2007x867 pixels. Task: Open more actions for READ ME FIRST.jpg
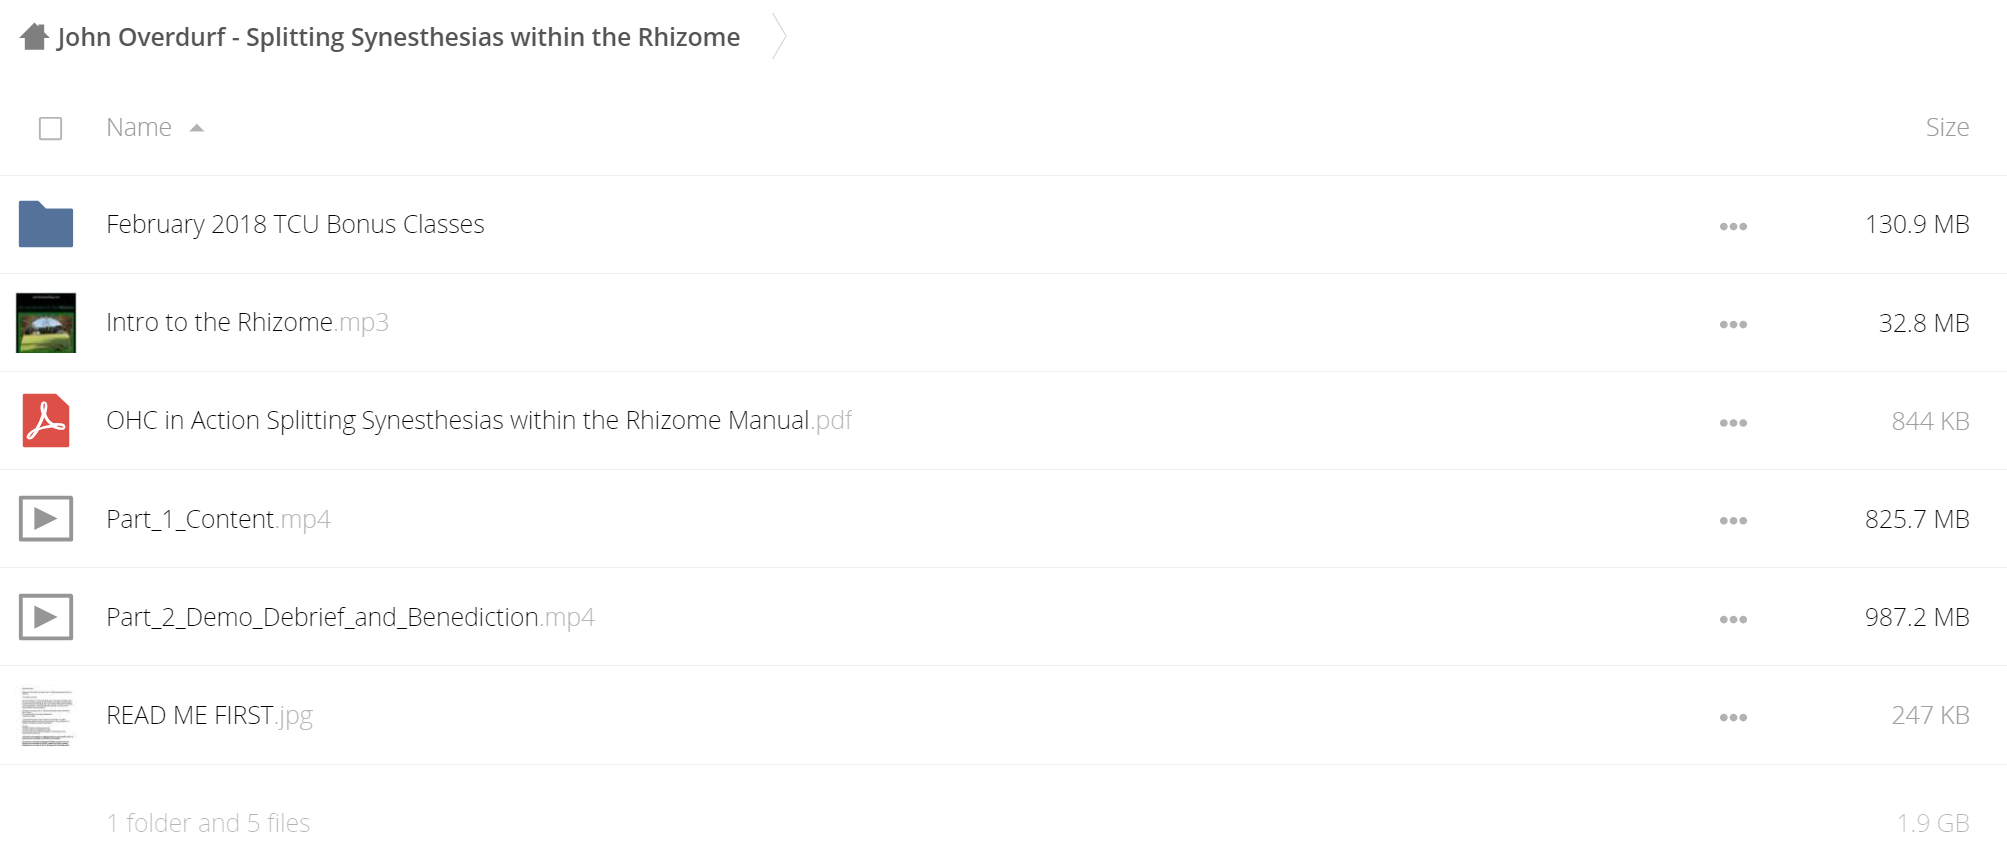pos(1733,717)
